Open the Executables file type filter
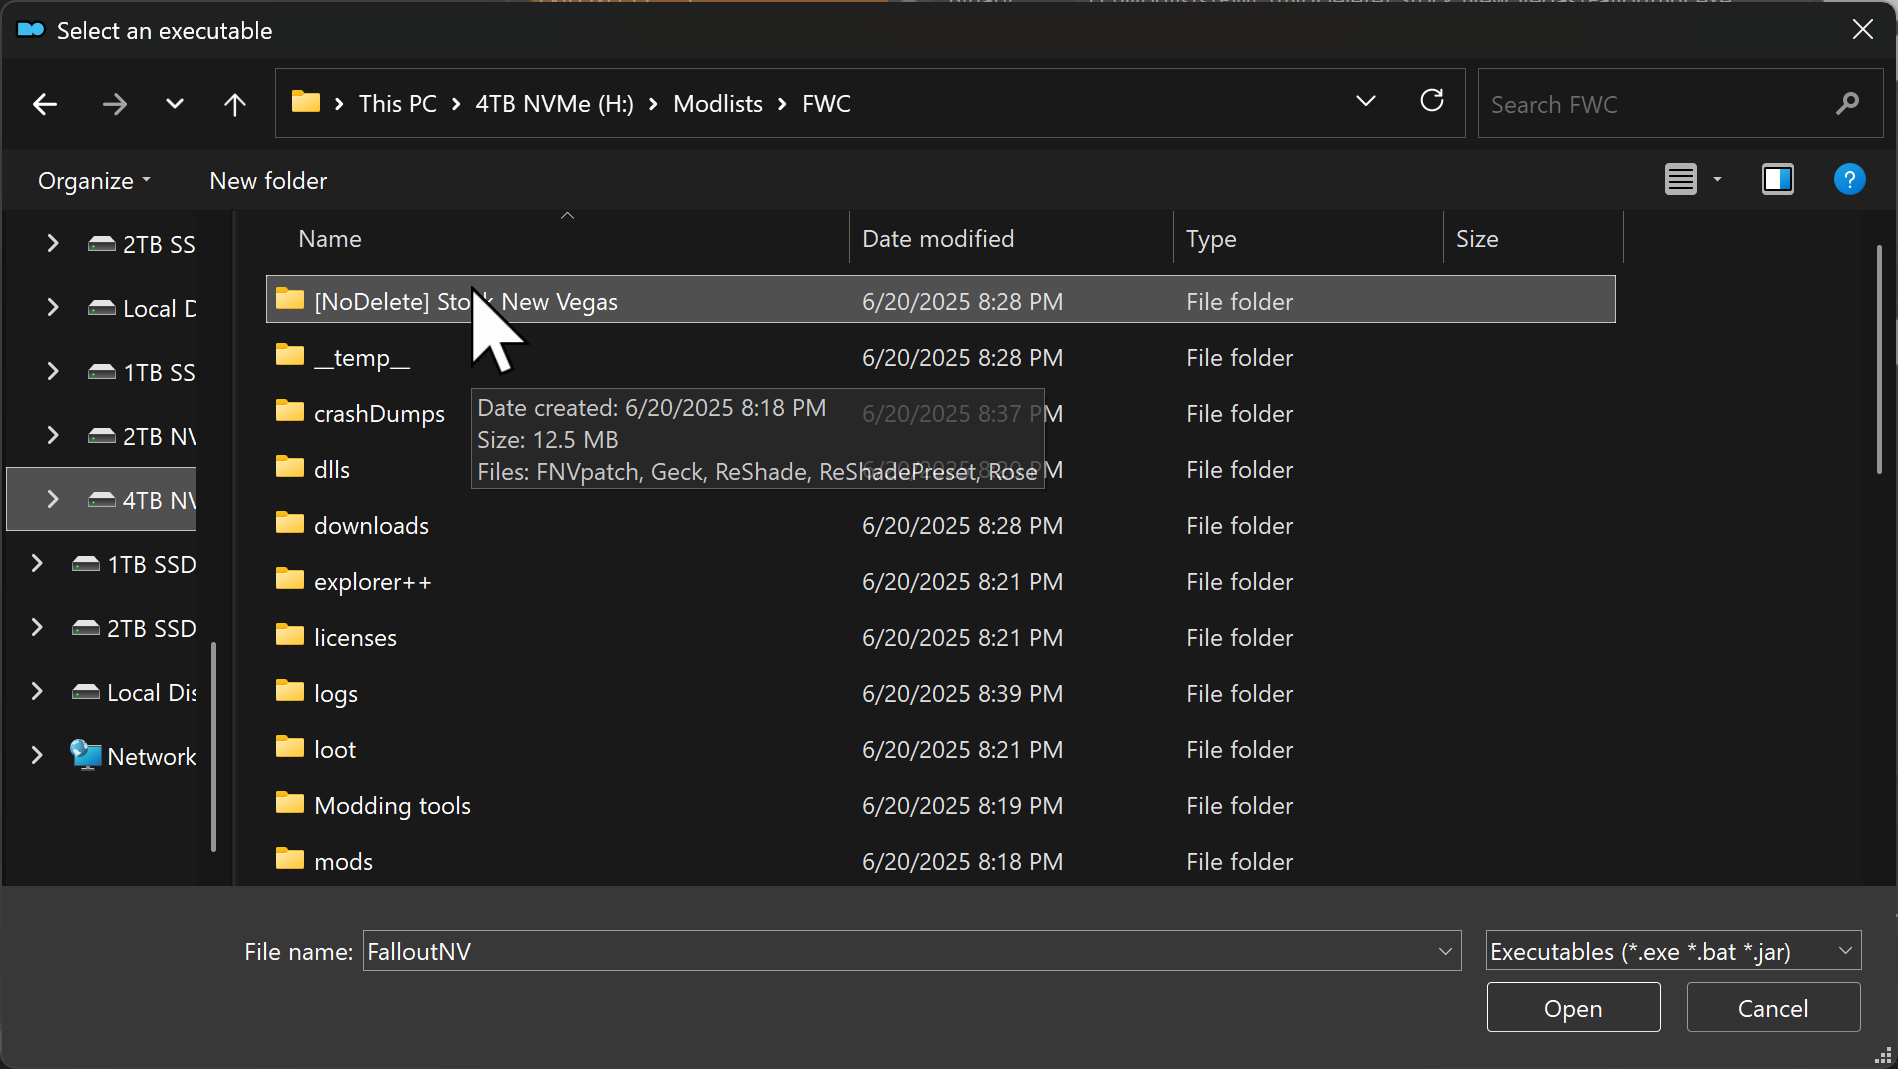The height and width of the screenshot is (1069, 1898). [x=1673, y=951]
